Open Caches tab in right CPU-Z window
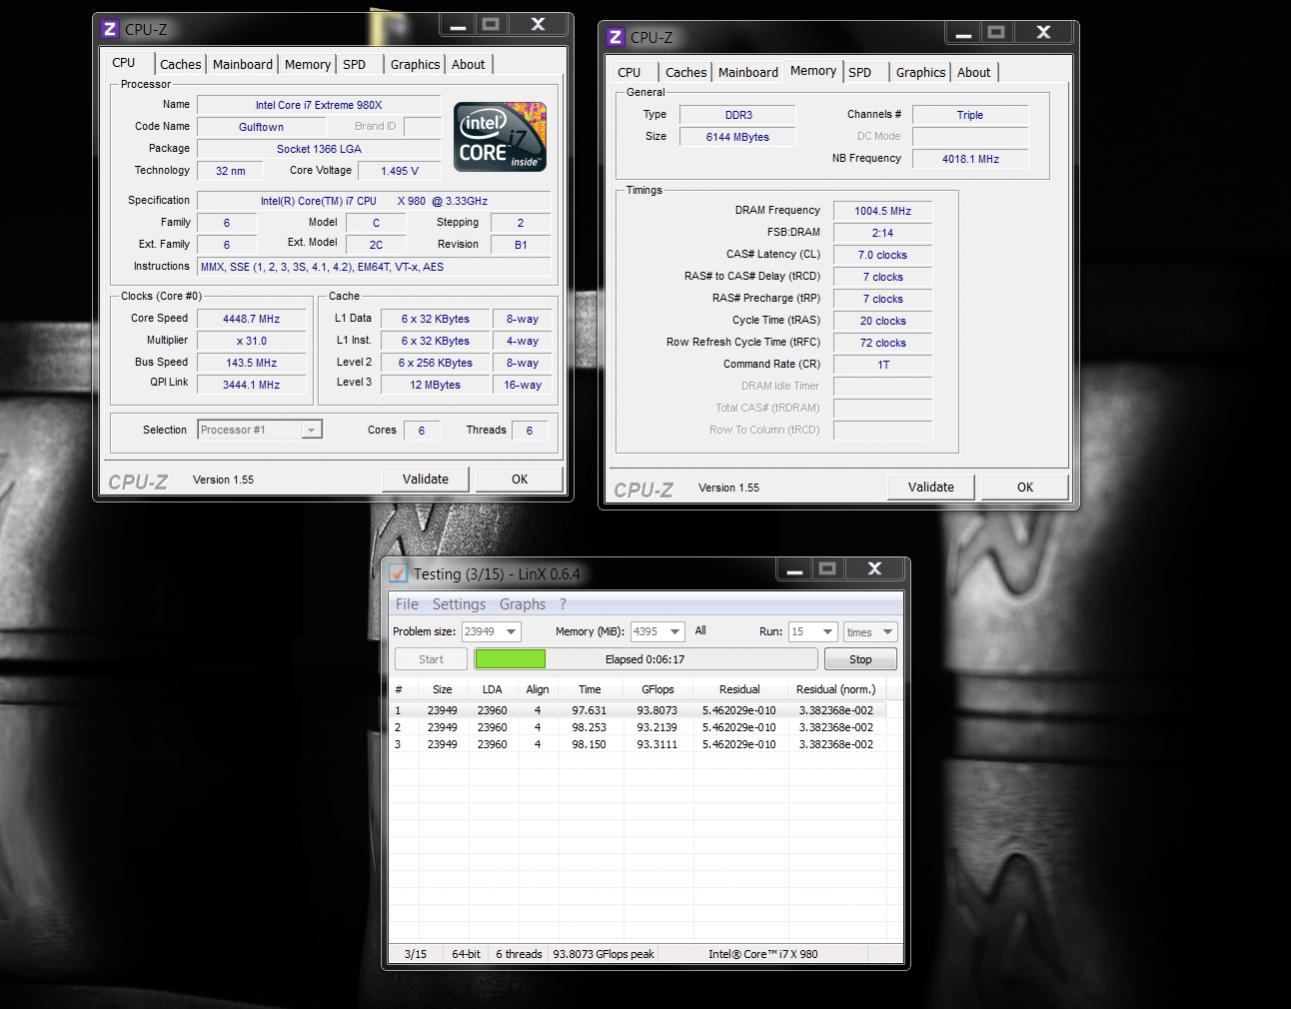The width and height of the screenshot is (1291, 1009). point(686,72)
